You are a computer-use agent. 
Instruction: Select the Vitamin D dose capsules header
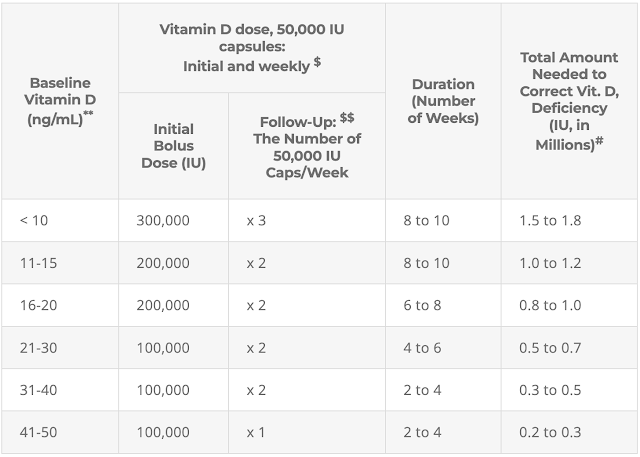(x=251, y=47)
